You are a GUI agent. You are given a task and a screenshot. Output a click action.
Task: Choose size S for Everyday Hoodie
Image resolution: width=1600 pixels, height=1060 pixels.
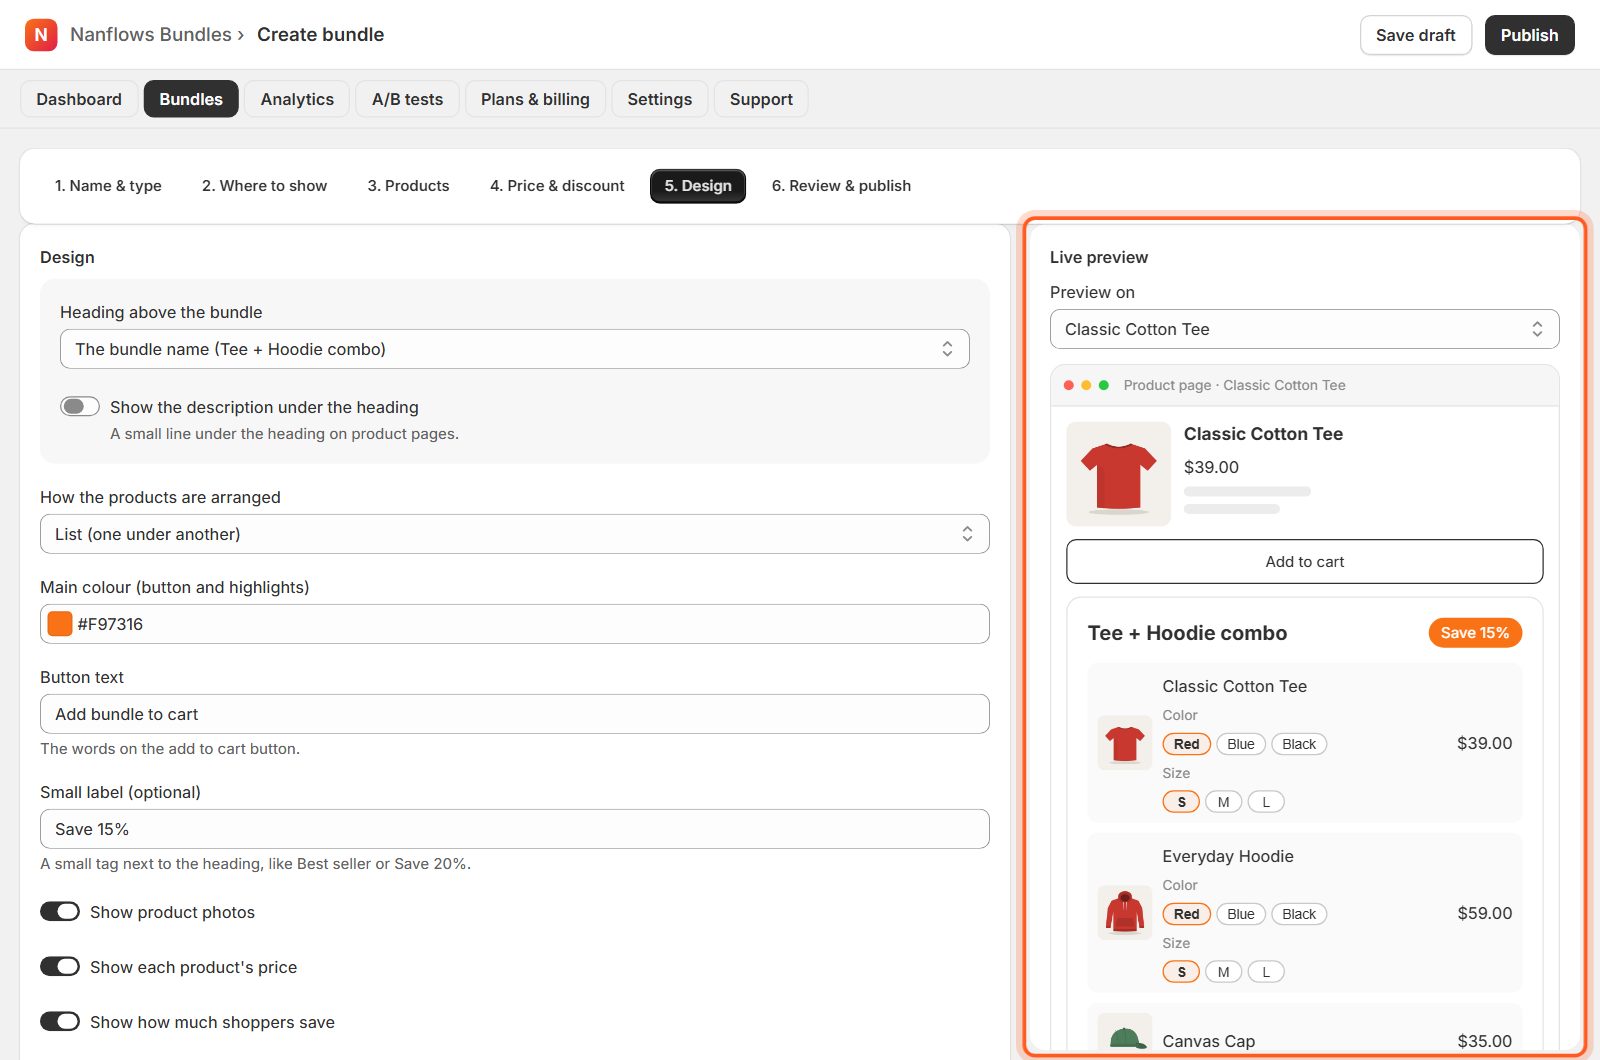click(x=1181, y=972)
